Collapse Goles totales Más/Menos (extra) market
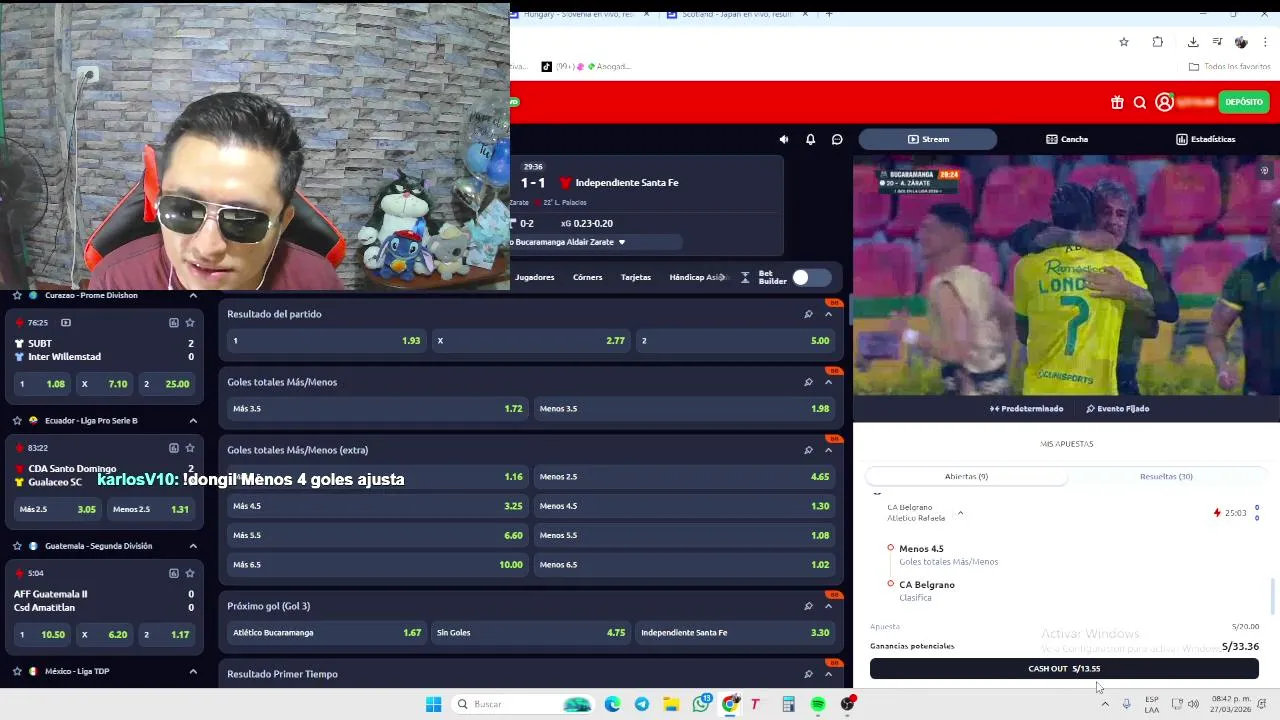The image size is (1280, 720). (x=828, y=450)
